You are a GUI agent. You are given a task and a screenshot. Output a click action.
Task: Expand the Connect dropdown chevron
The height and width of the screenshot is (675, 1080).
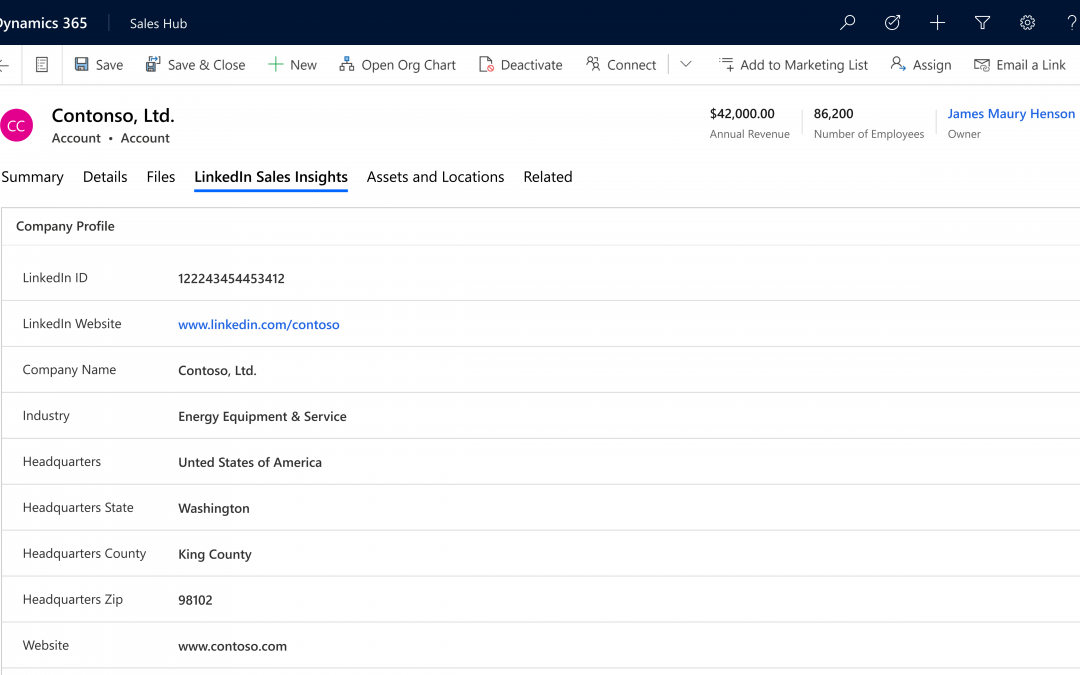pos(685,64)
